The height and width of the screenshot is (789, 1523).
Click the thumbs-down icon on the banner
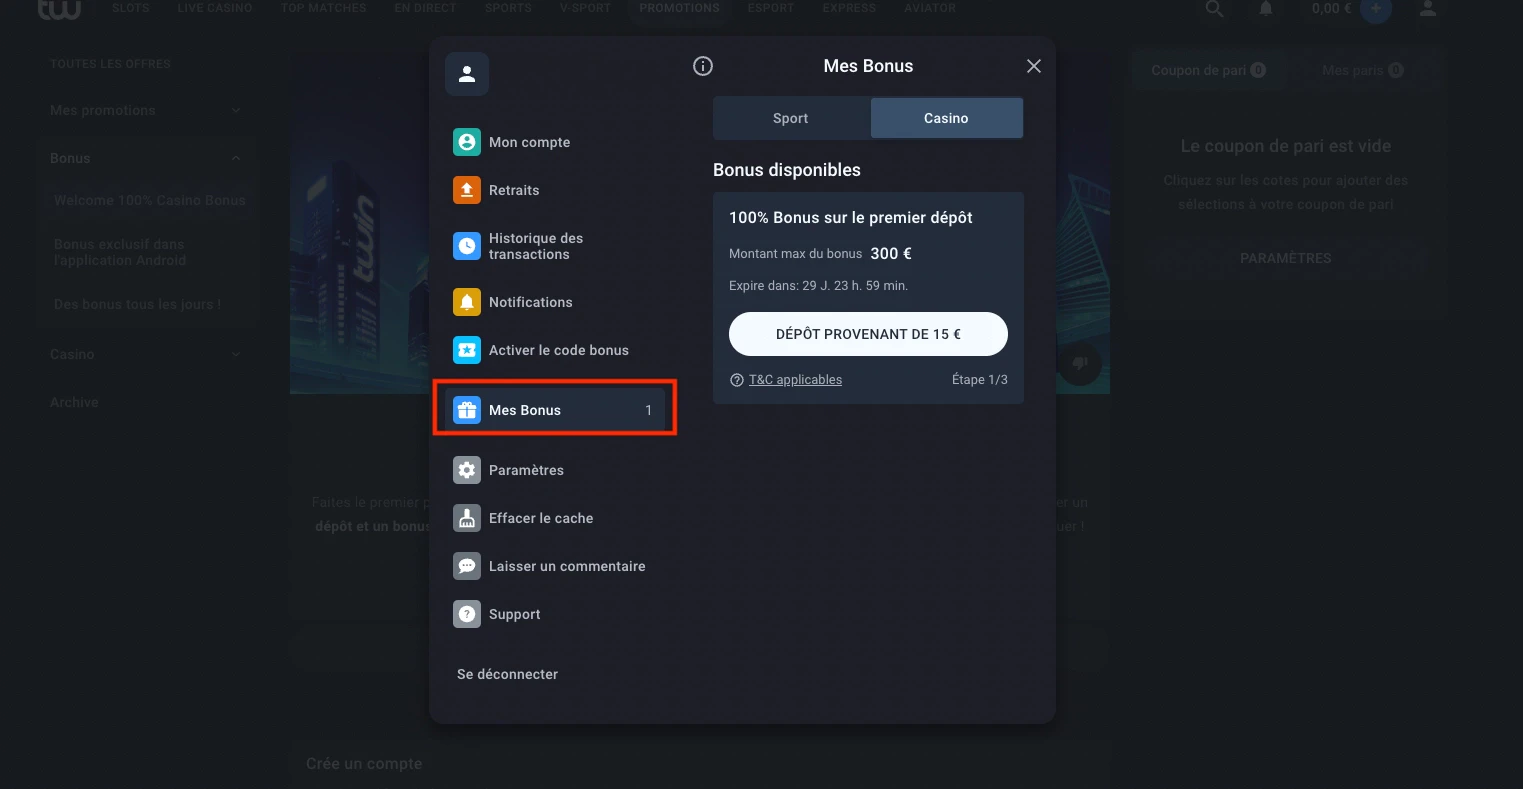pyautogui.click(x=1079, y=363)
